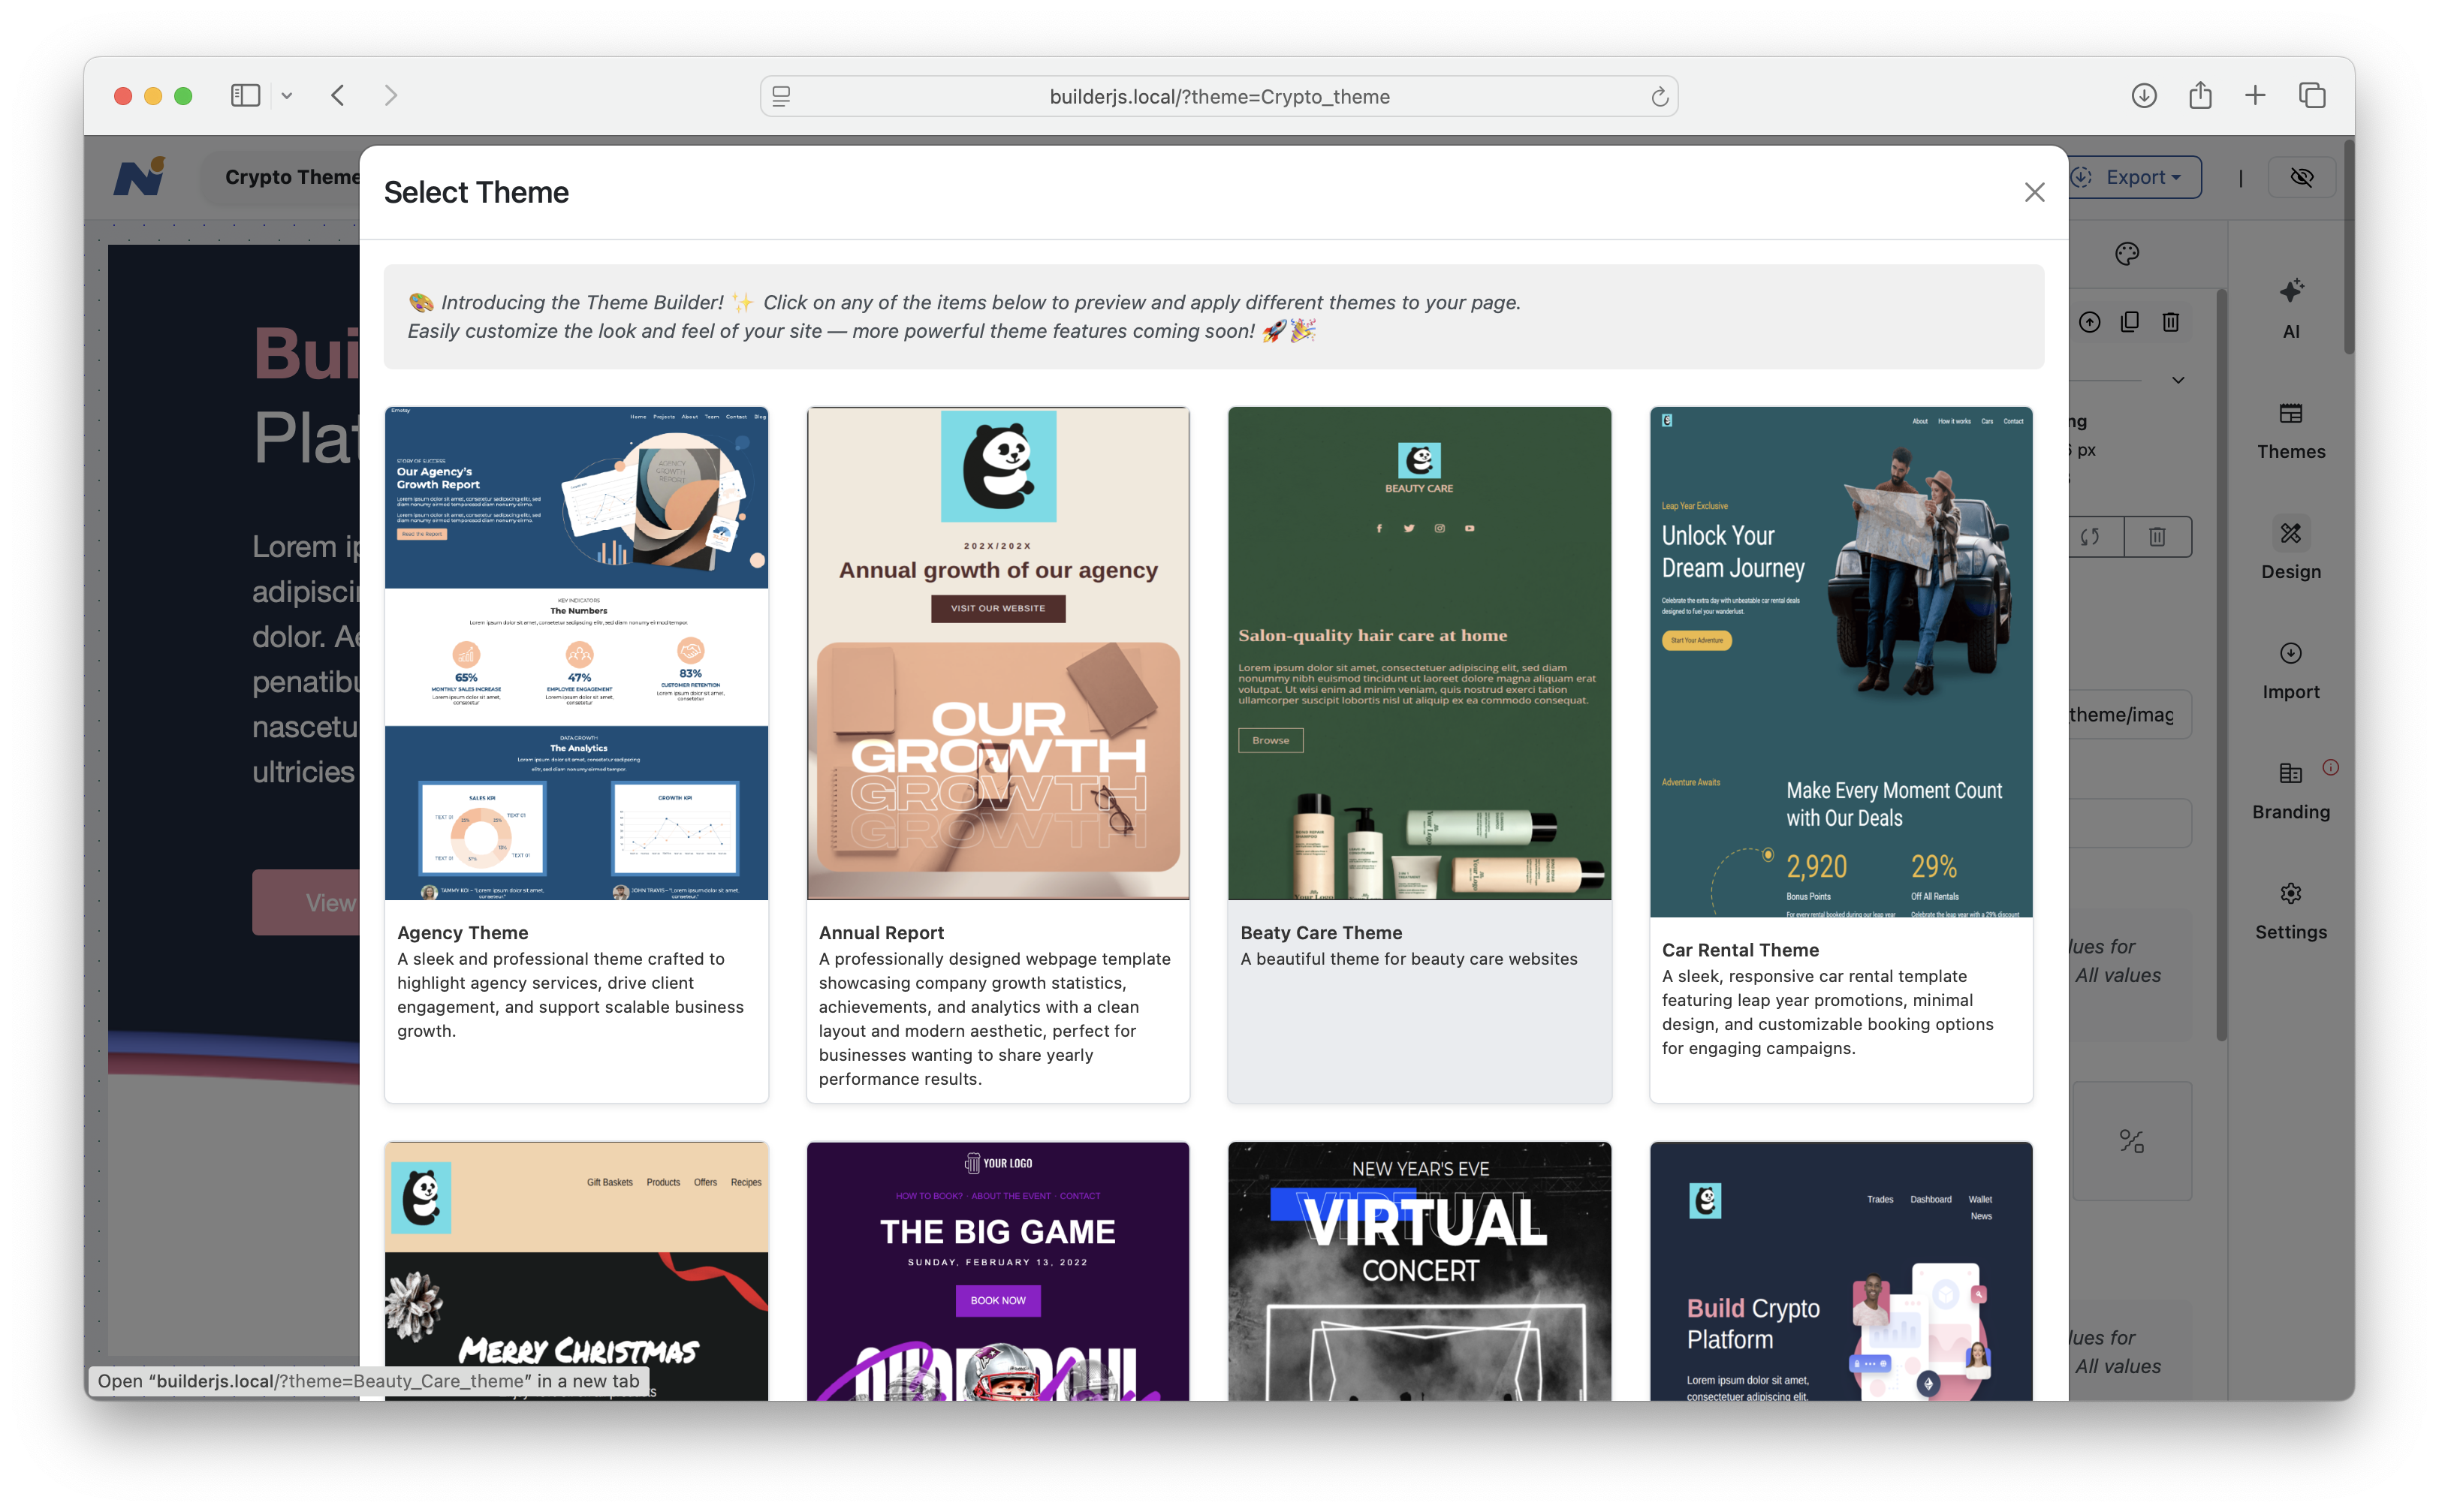Image resolution: width=2439 pixels, height=1512 pixels.
Task: Click the duplicate element icon
Action: [x=2130, y=322]
